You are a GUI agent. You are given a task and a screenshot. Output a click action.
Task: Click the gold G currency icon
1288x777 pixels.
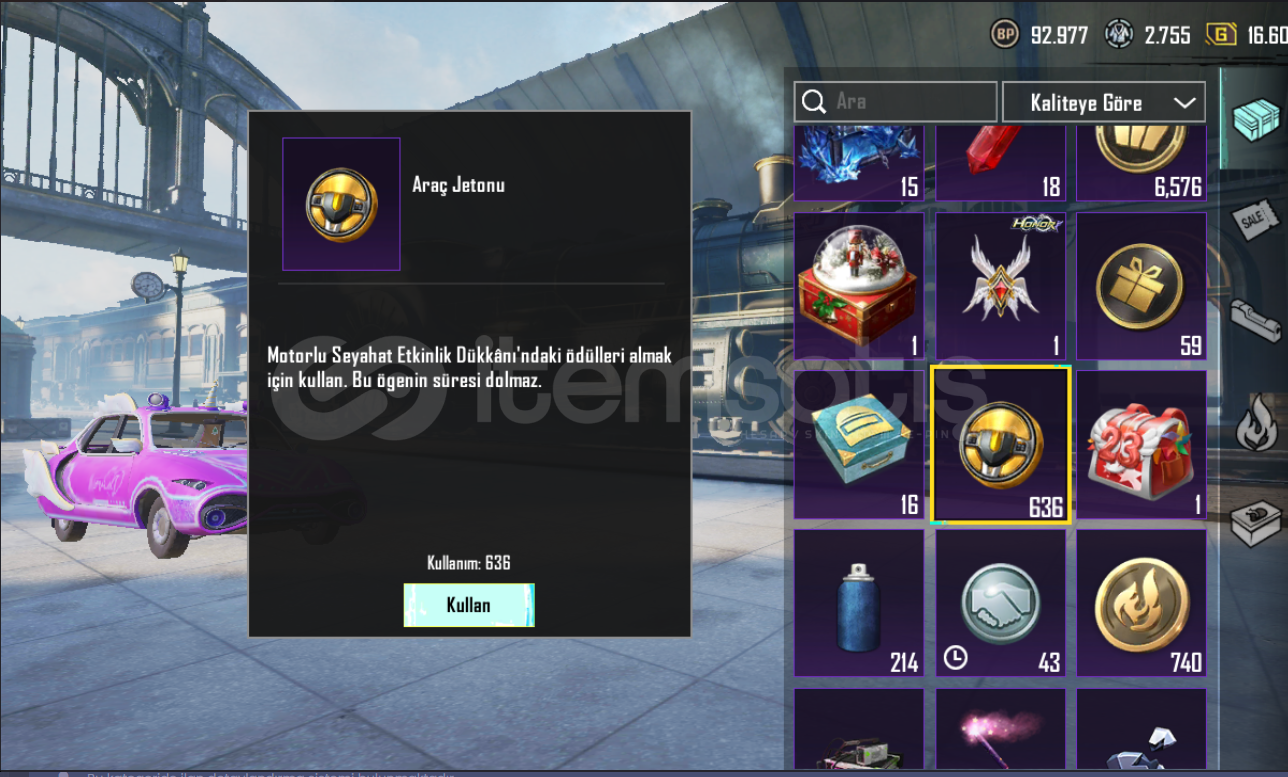coord(1220,35)
